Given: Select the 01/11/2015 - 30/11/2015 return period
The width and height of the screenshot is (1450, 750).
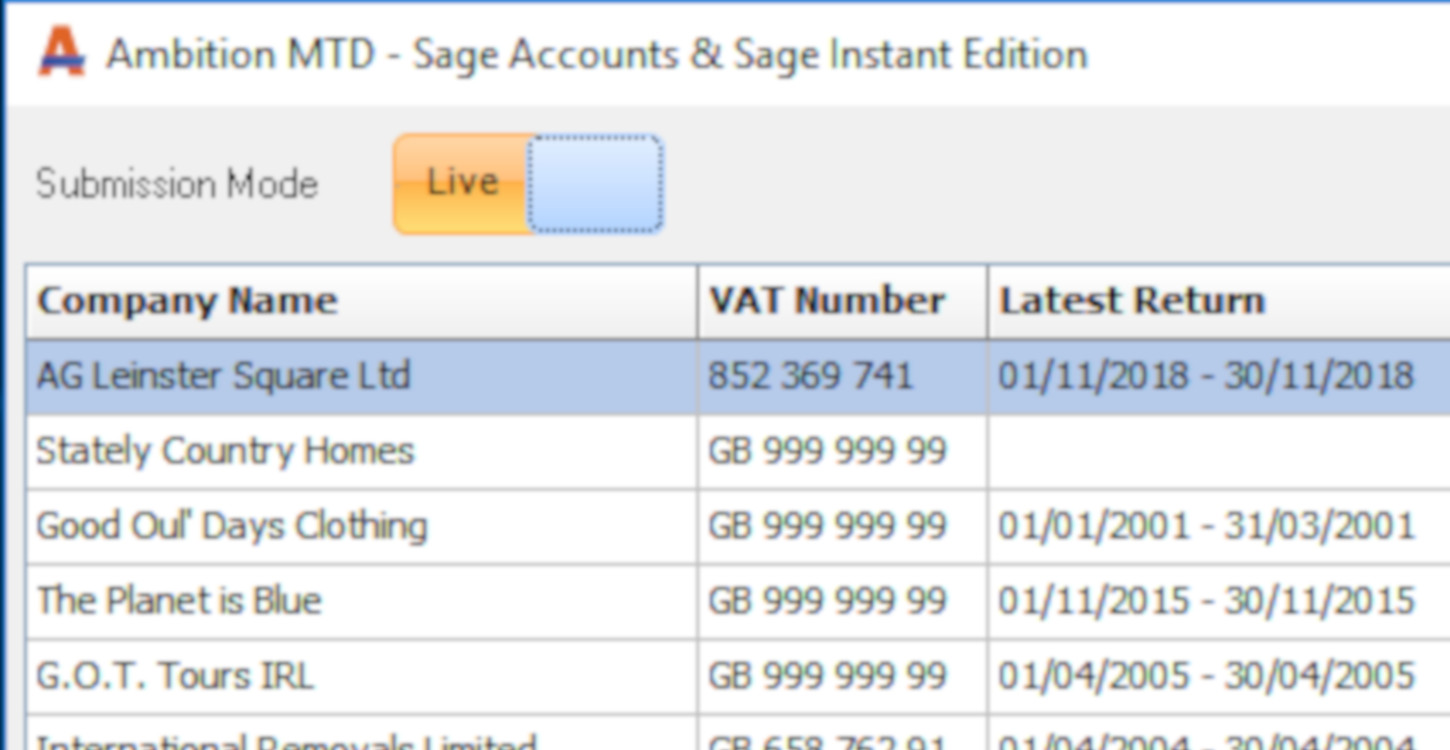Looking at the screenshot, I should coord(1206,601).
